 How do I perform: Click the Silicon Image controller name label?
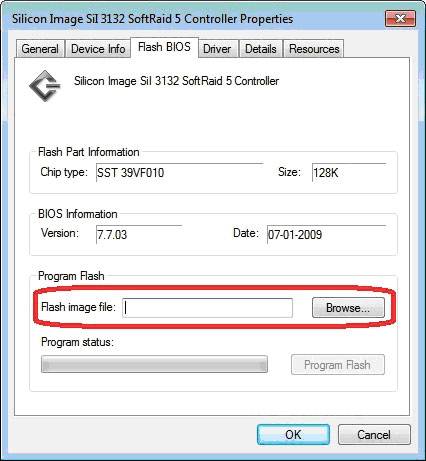(176, 81)
